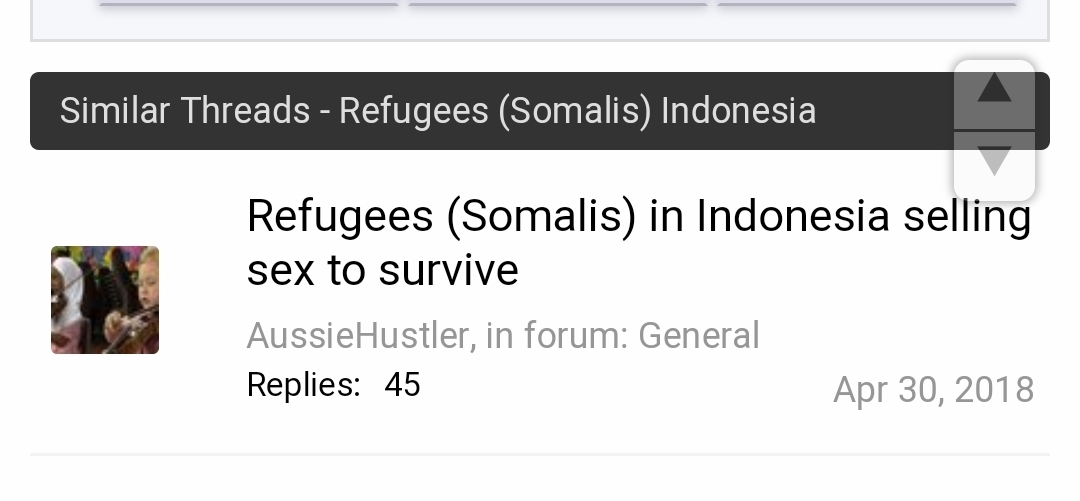Visit AussieHustler's profile link
Screen dimensions: 1080x501
[x=359, y=336]
